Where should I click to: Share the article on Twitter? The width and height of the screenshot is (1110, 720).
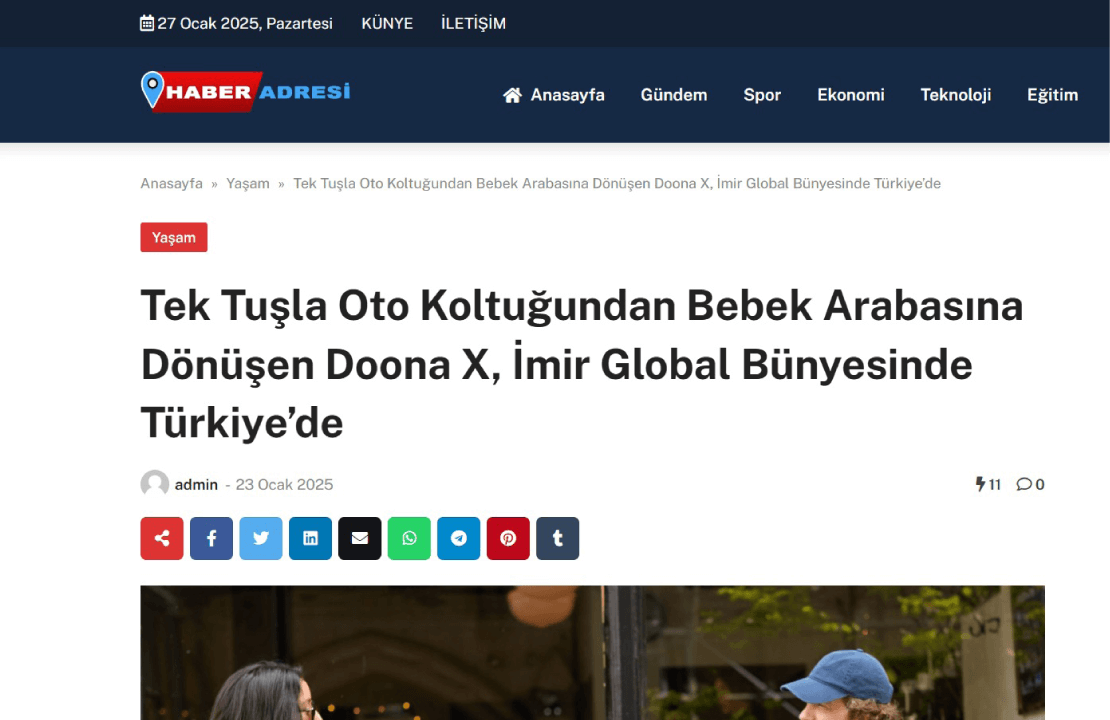(x=261, y=539)
